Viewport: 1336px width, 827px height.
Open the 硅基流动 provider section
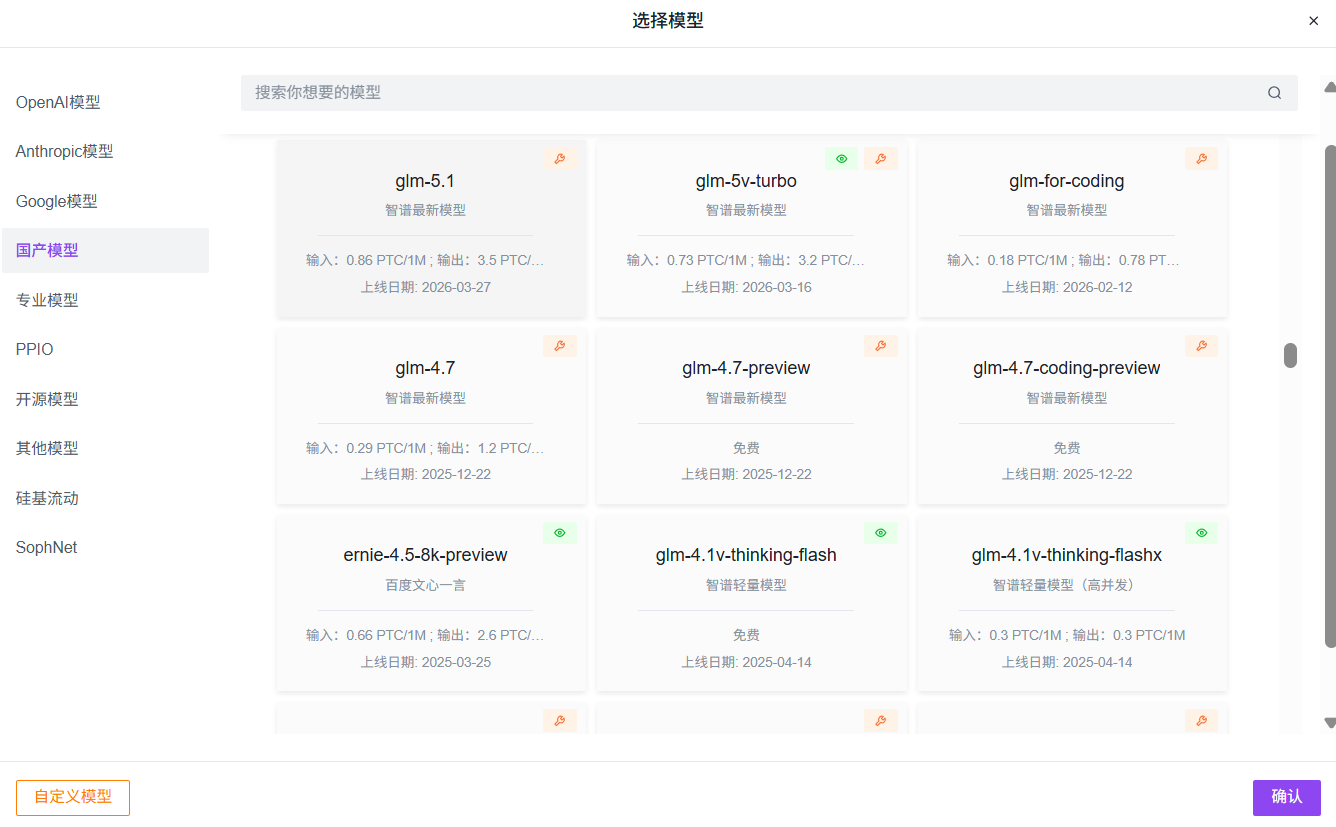(45, 497)
